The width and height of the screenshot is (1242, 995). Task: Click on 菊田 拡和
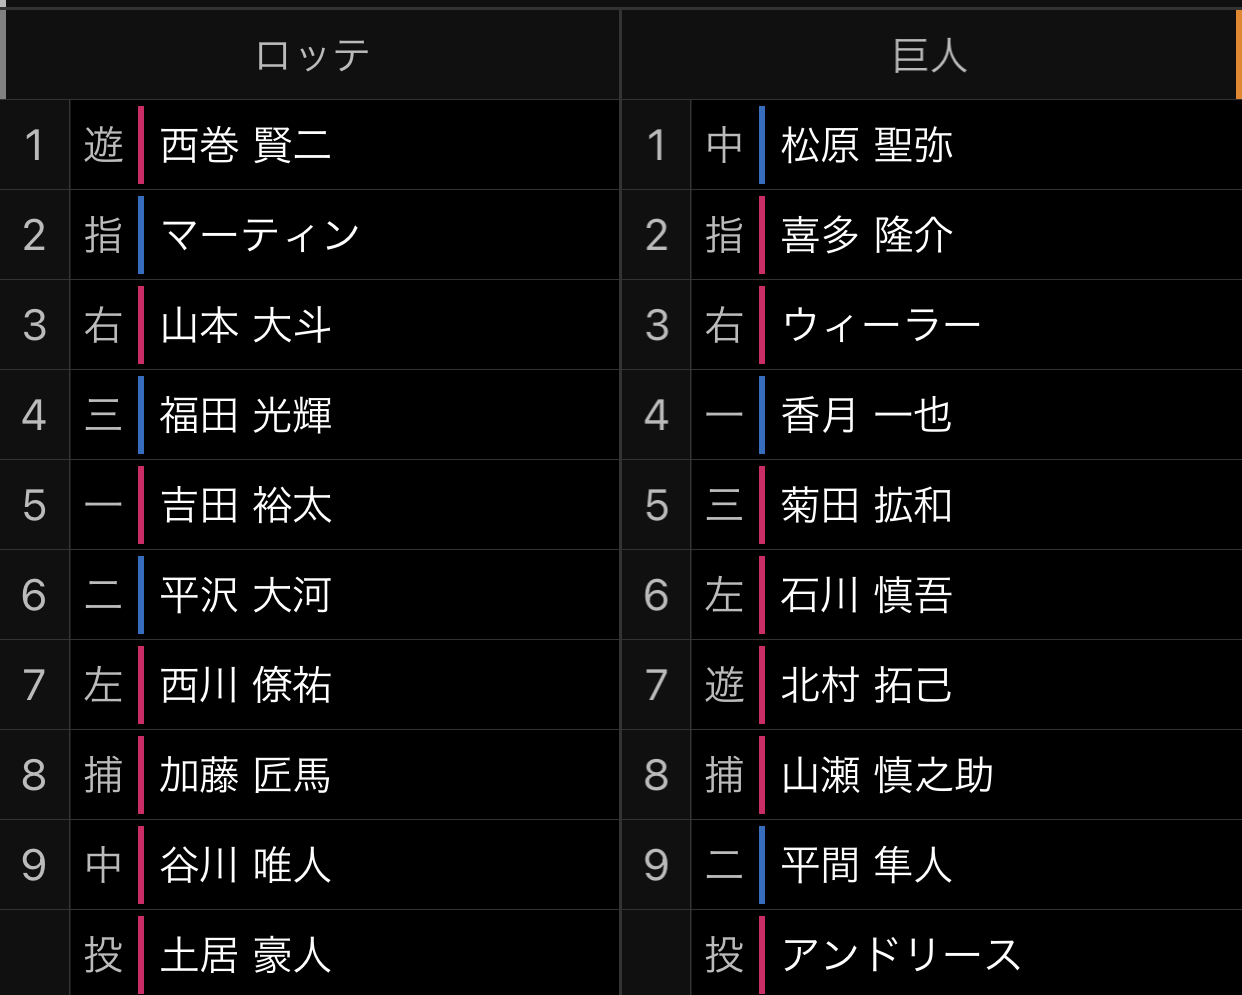[x=866, y=505]
